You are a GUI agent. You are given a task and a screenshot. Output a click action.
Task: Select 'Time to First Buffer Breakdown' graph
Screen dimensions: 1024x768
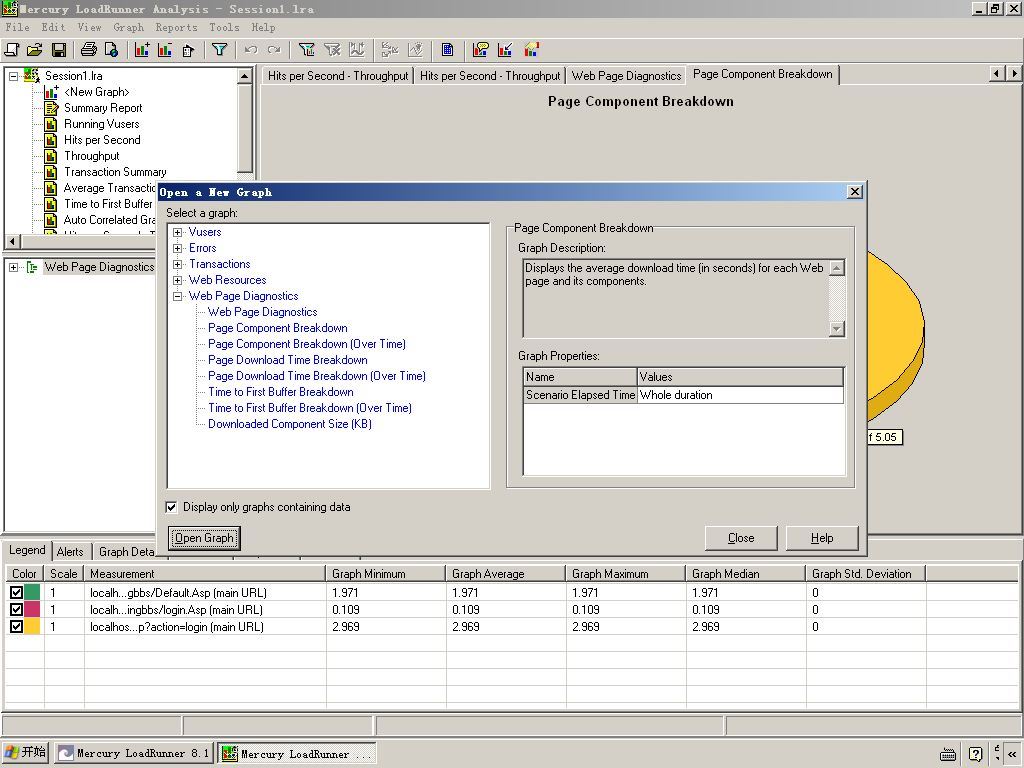point(281,392)
